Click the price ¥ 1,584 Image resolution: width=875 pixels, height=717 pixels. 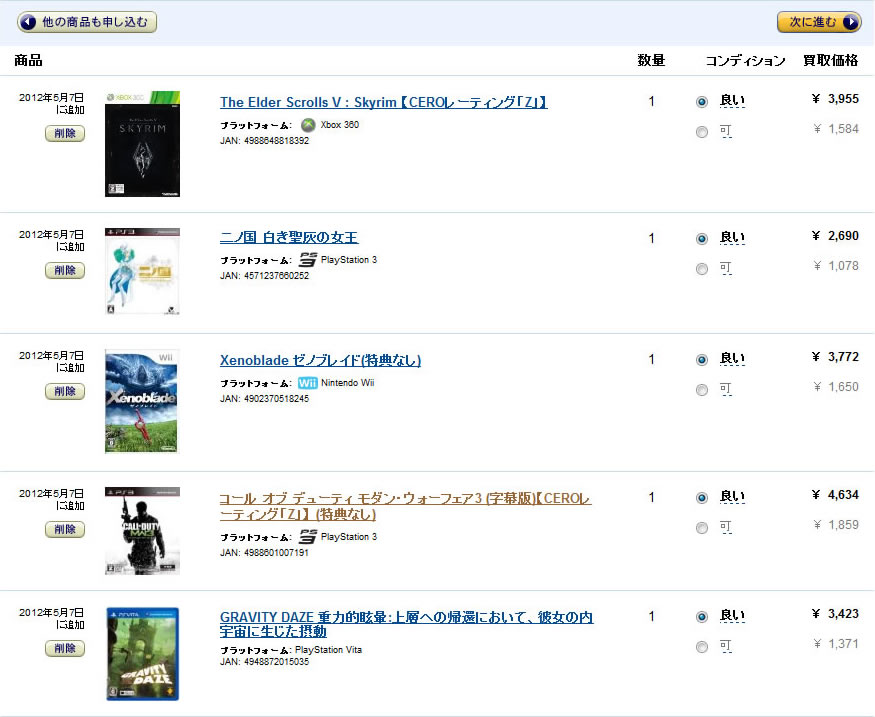836,129
